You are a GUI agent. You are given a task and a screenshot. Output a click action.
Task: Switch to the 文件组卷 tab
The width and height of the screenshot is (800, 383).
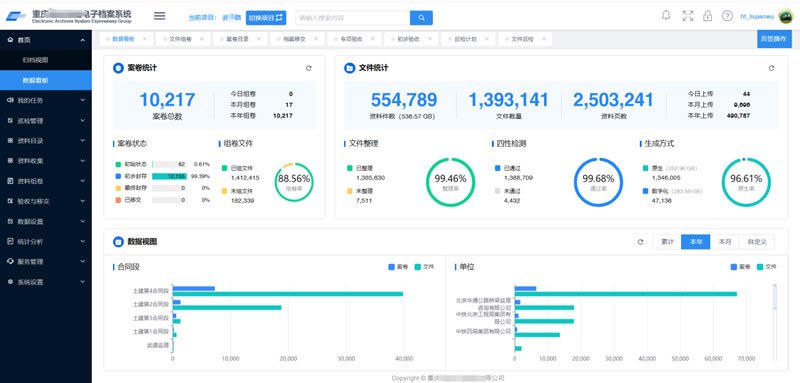(184, 38)
